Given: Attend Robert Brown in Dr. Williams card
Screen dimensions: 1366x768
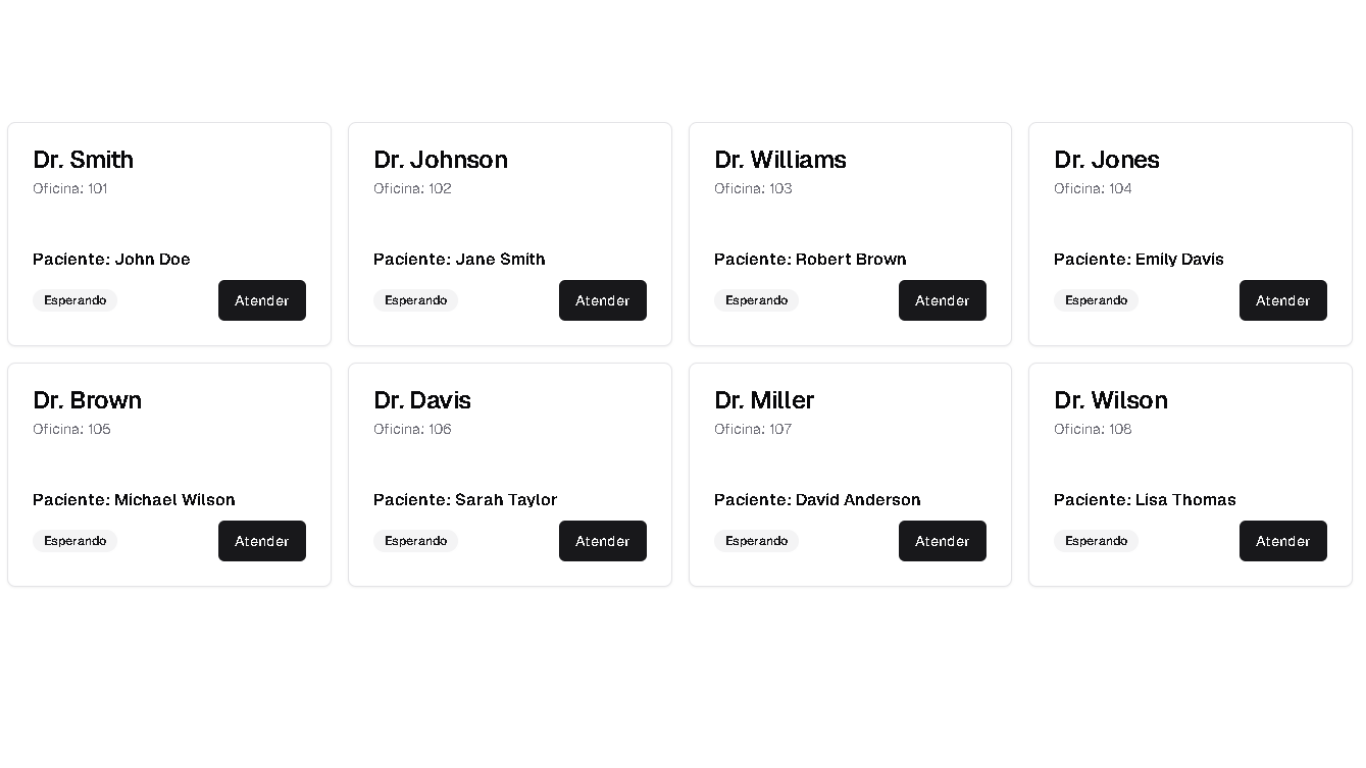Looking at the screenshot, I should pyautogui.click(x=943, y=300).
